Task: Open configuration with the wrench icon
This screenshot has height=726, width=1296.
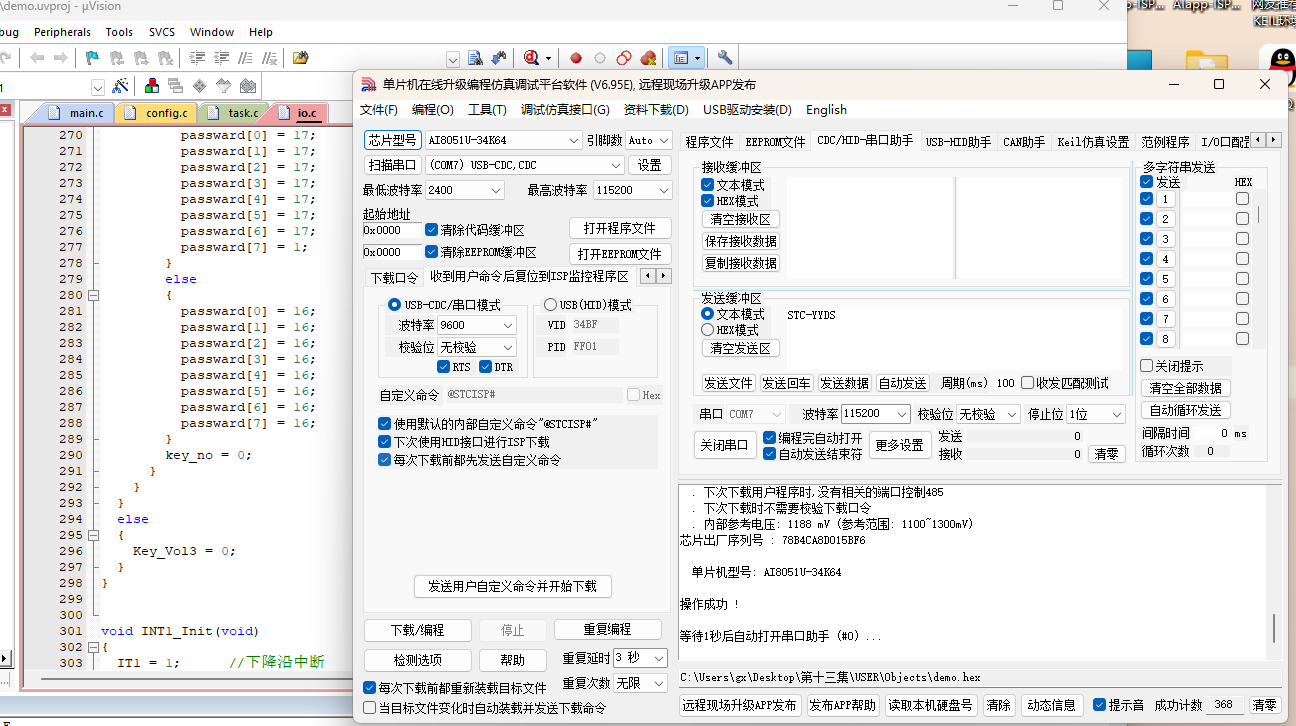Action: [x=725, y=58]
